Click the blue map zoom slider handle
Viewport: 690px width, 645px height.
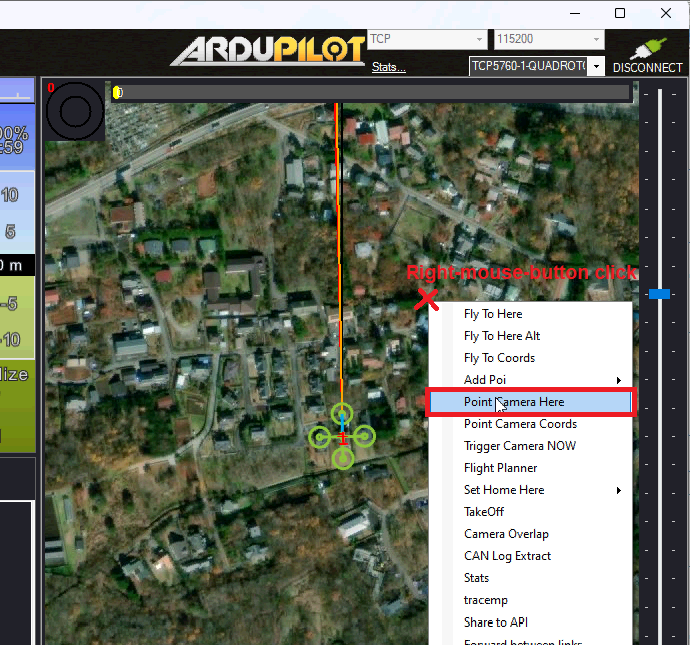[659, 294]
